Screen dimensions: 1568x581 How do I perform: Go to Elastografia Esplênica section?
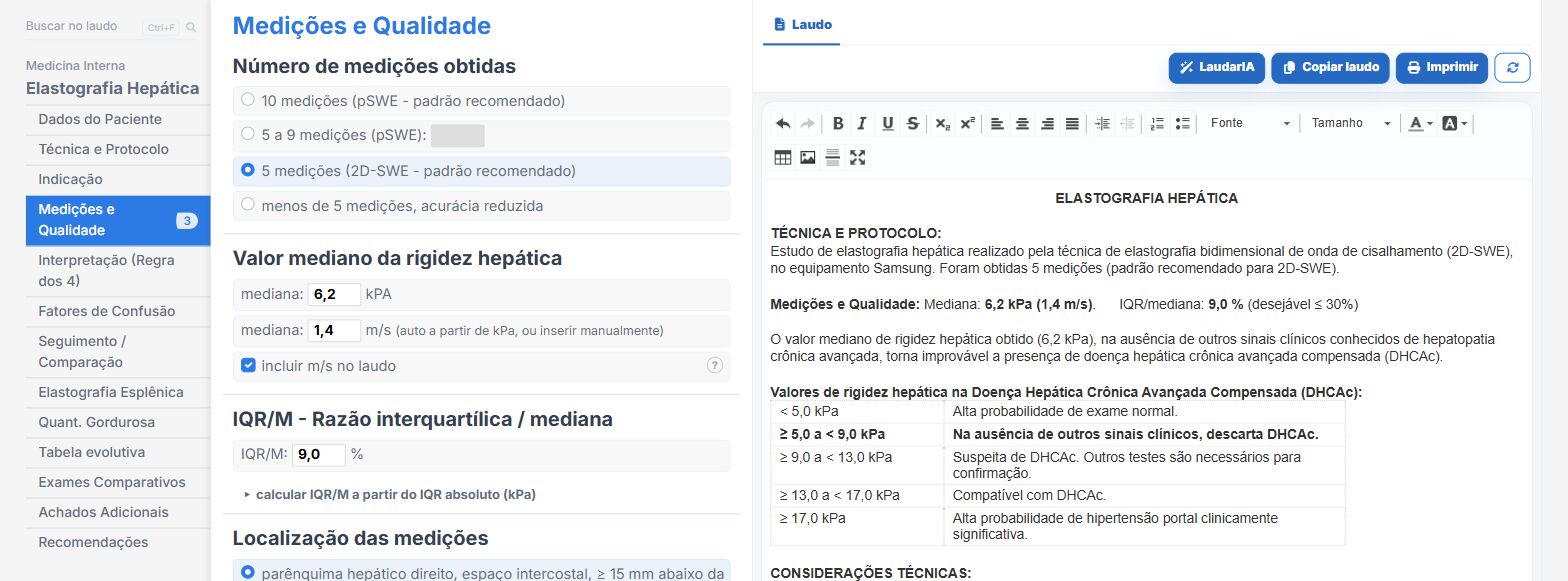[x=118, y=392]
